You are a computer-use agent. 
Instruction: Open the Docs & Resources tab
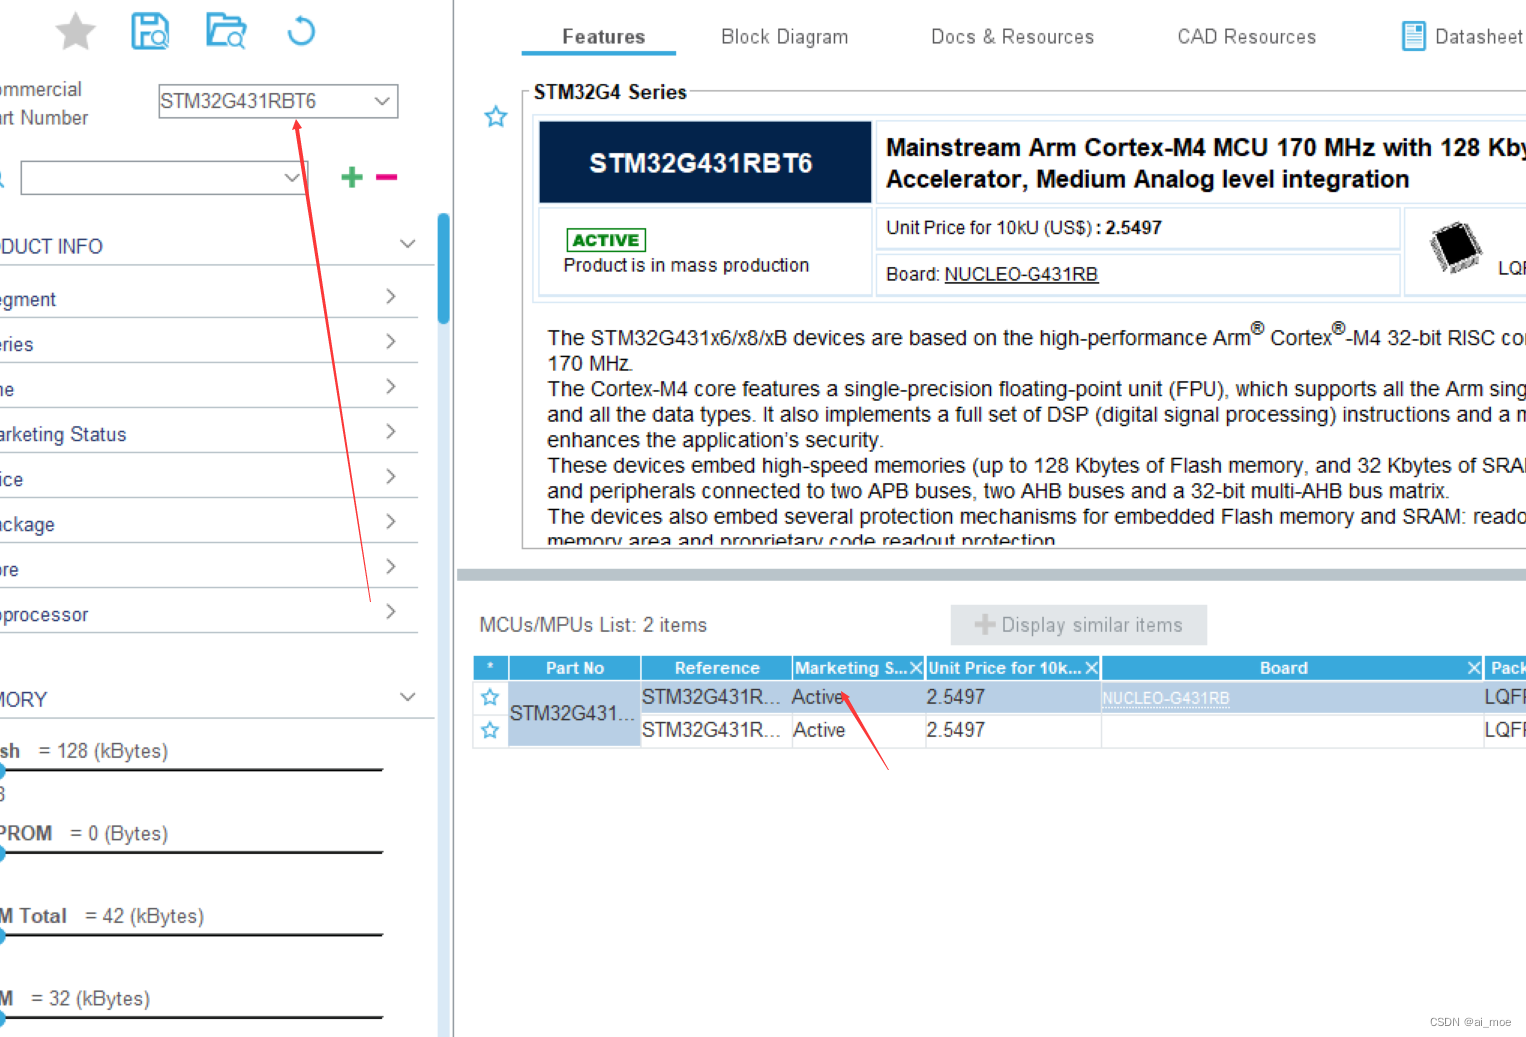pyautogui.click(x=1012, y=37)
